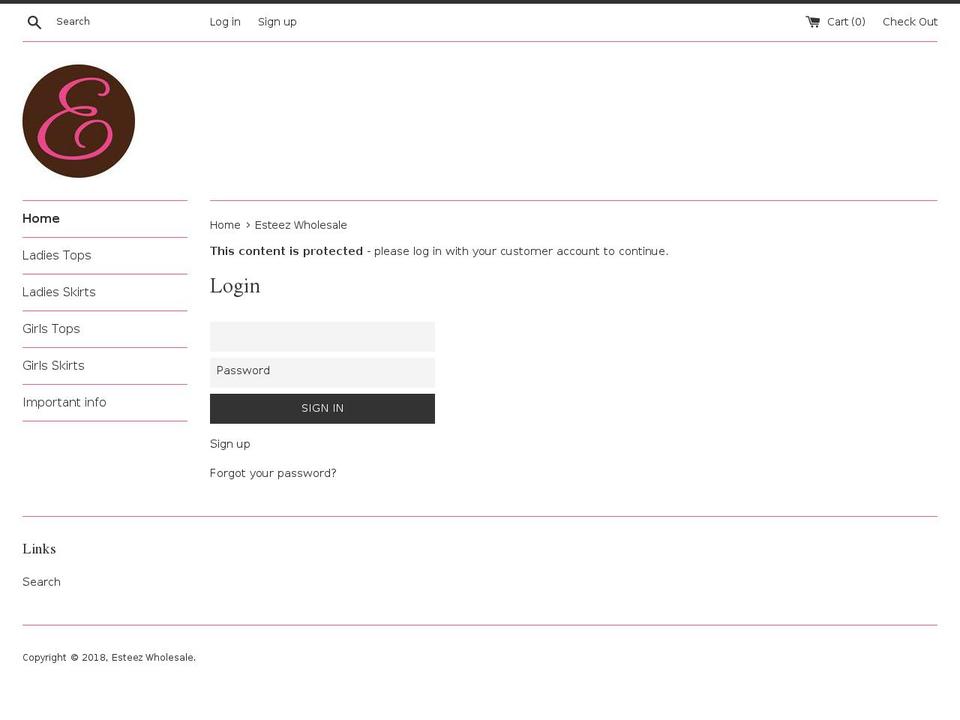The image size is (960, 720).
Task: Open Girls Tops category
Action: pos(51,329)
